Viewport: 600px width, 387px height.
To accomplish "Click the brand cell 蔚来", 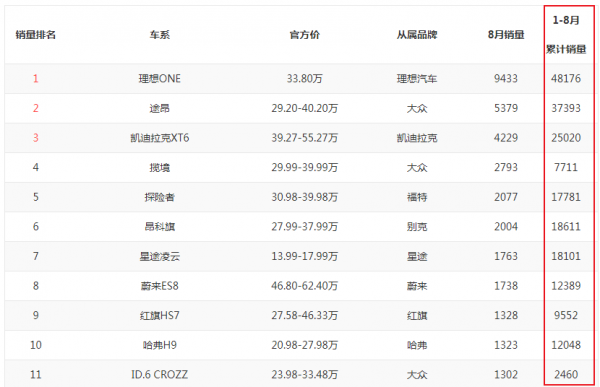I will pos(417,286).
